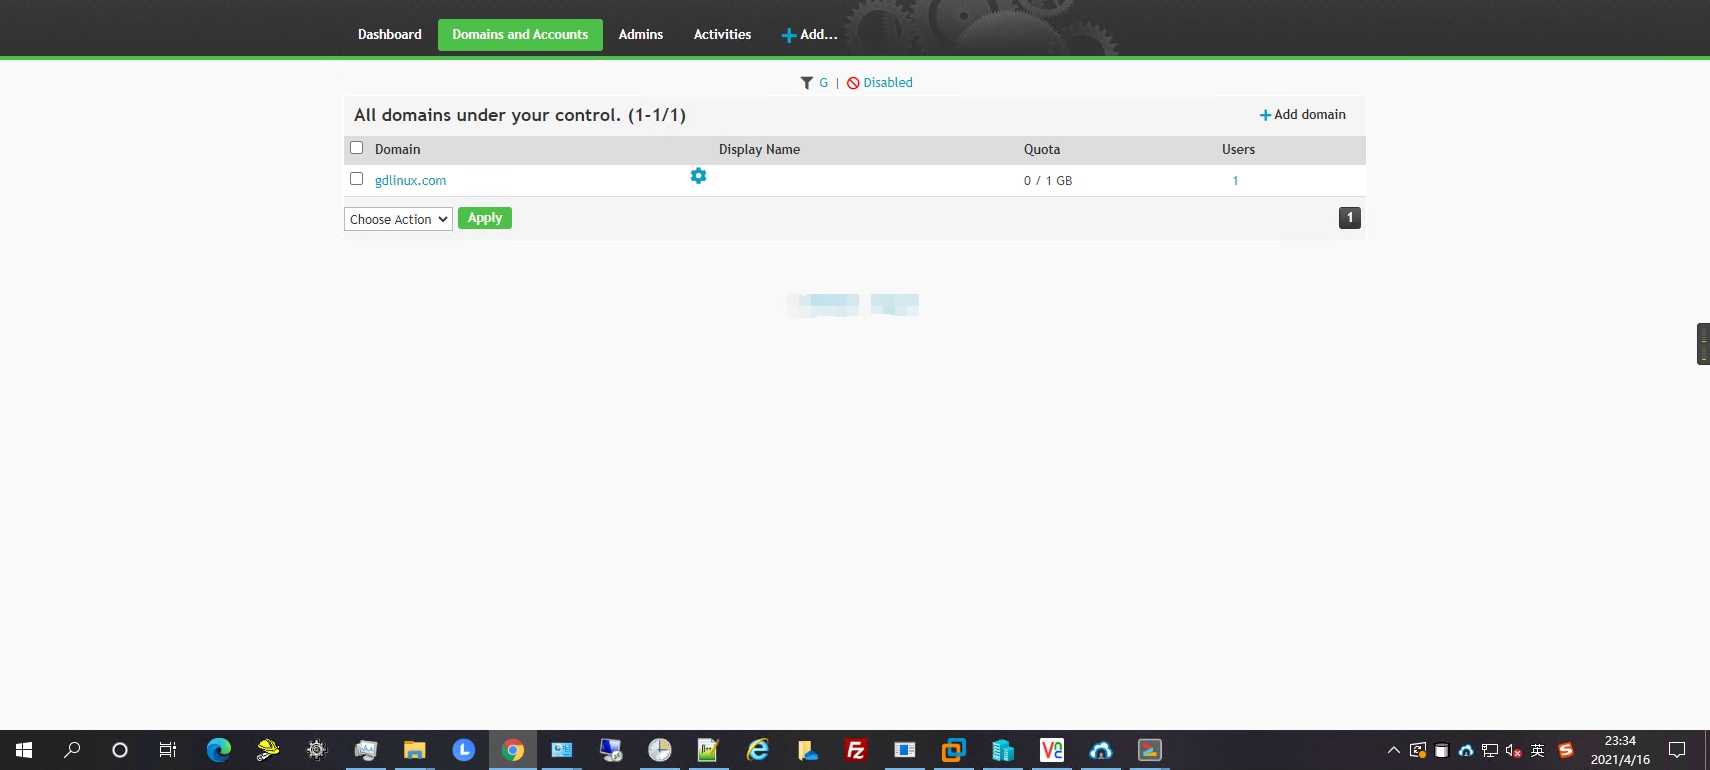Open File Explorer from taskbar
This screenshot has width=1710, height=770.
pyautogui.click(x=414, y=750)
